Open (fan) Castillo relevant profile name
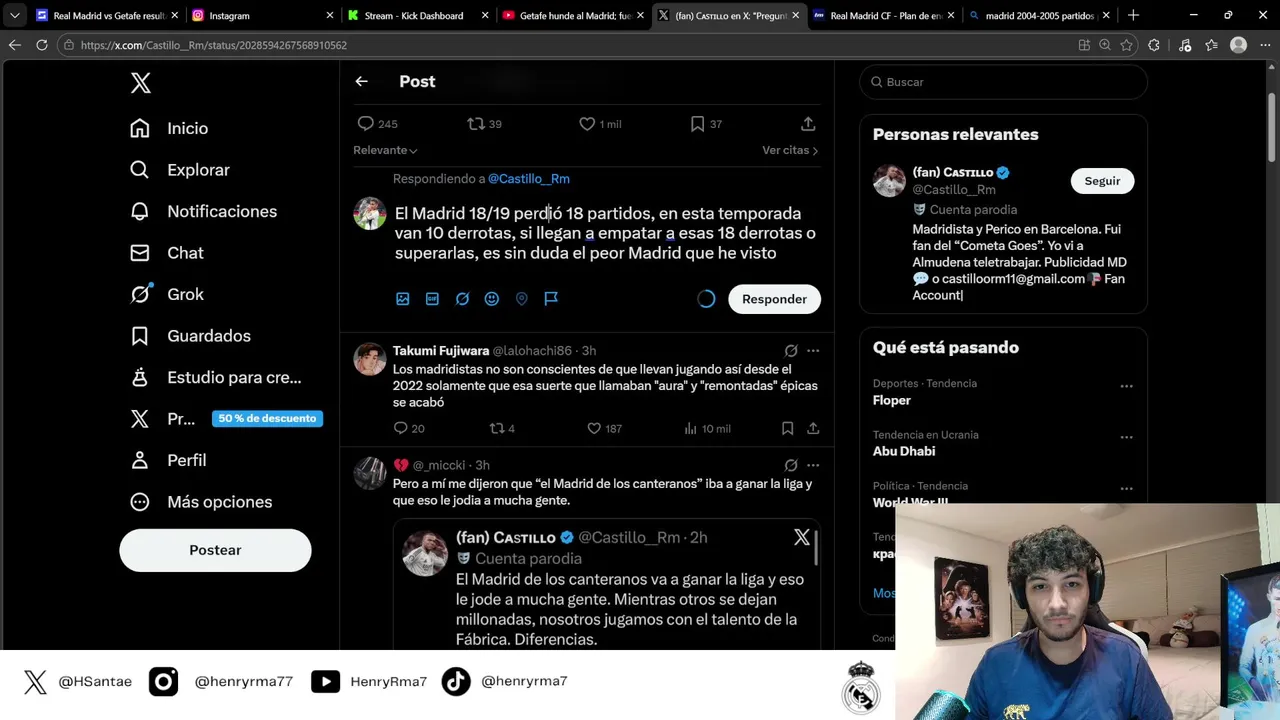This screenshot has height=720, width=1280. coord(953,172)
